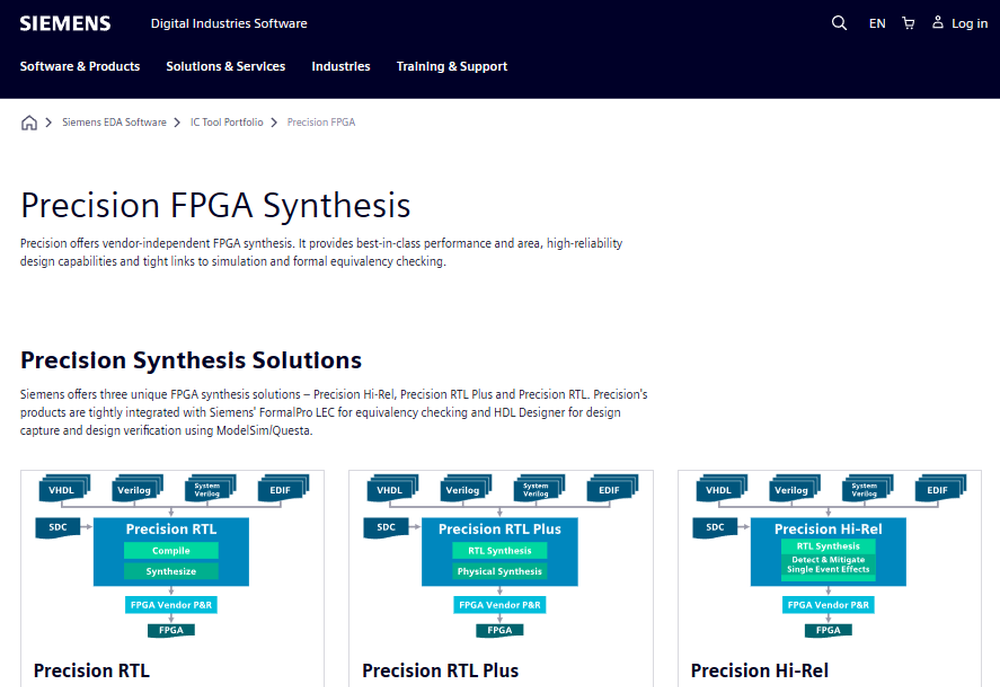The image size is (1000, 687).
Task: Open the Precision RTL Plus flow diagram image
Action: (x=501, y=556)
